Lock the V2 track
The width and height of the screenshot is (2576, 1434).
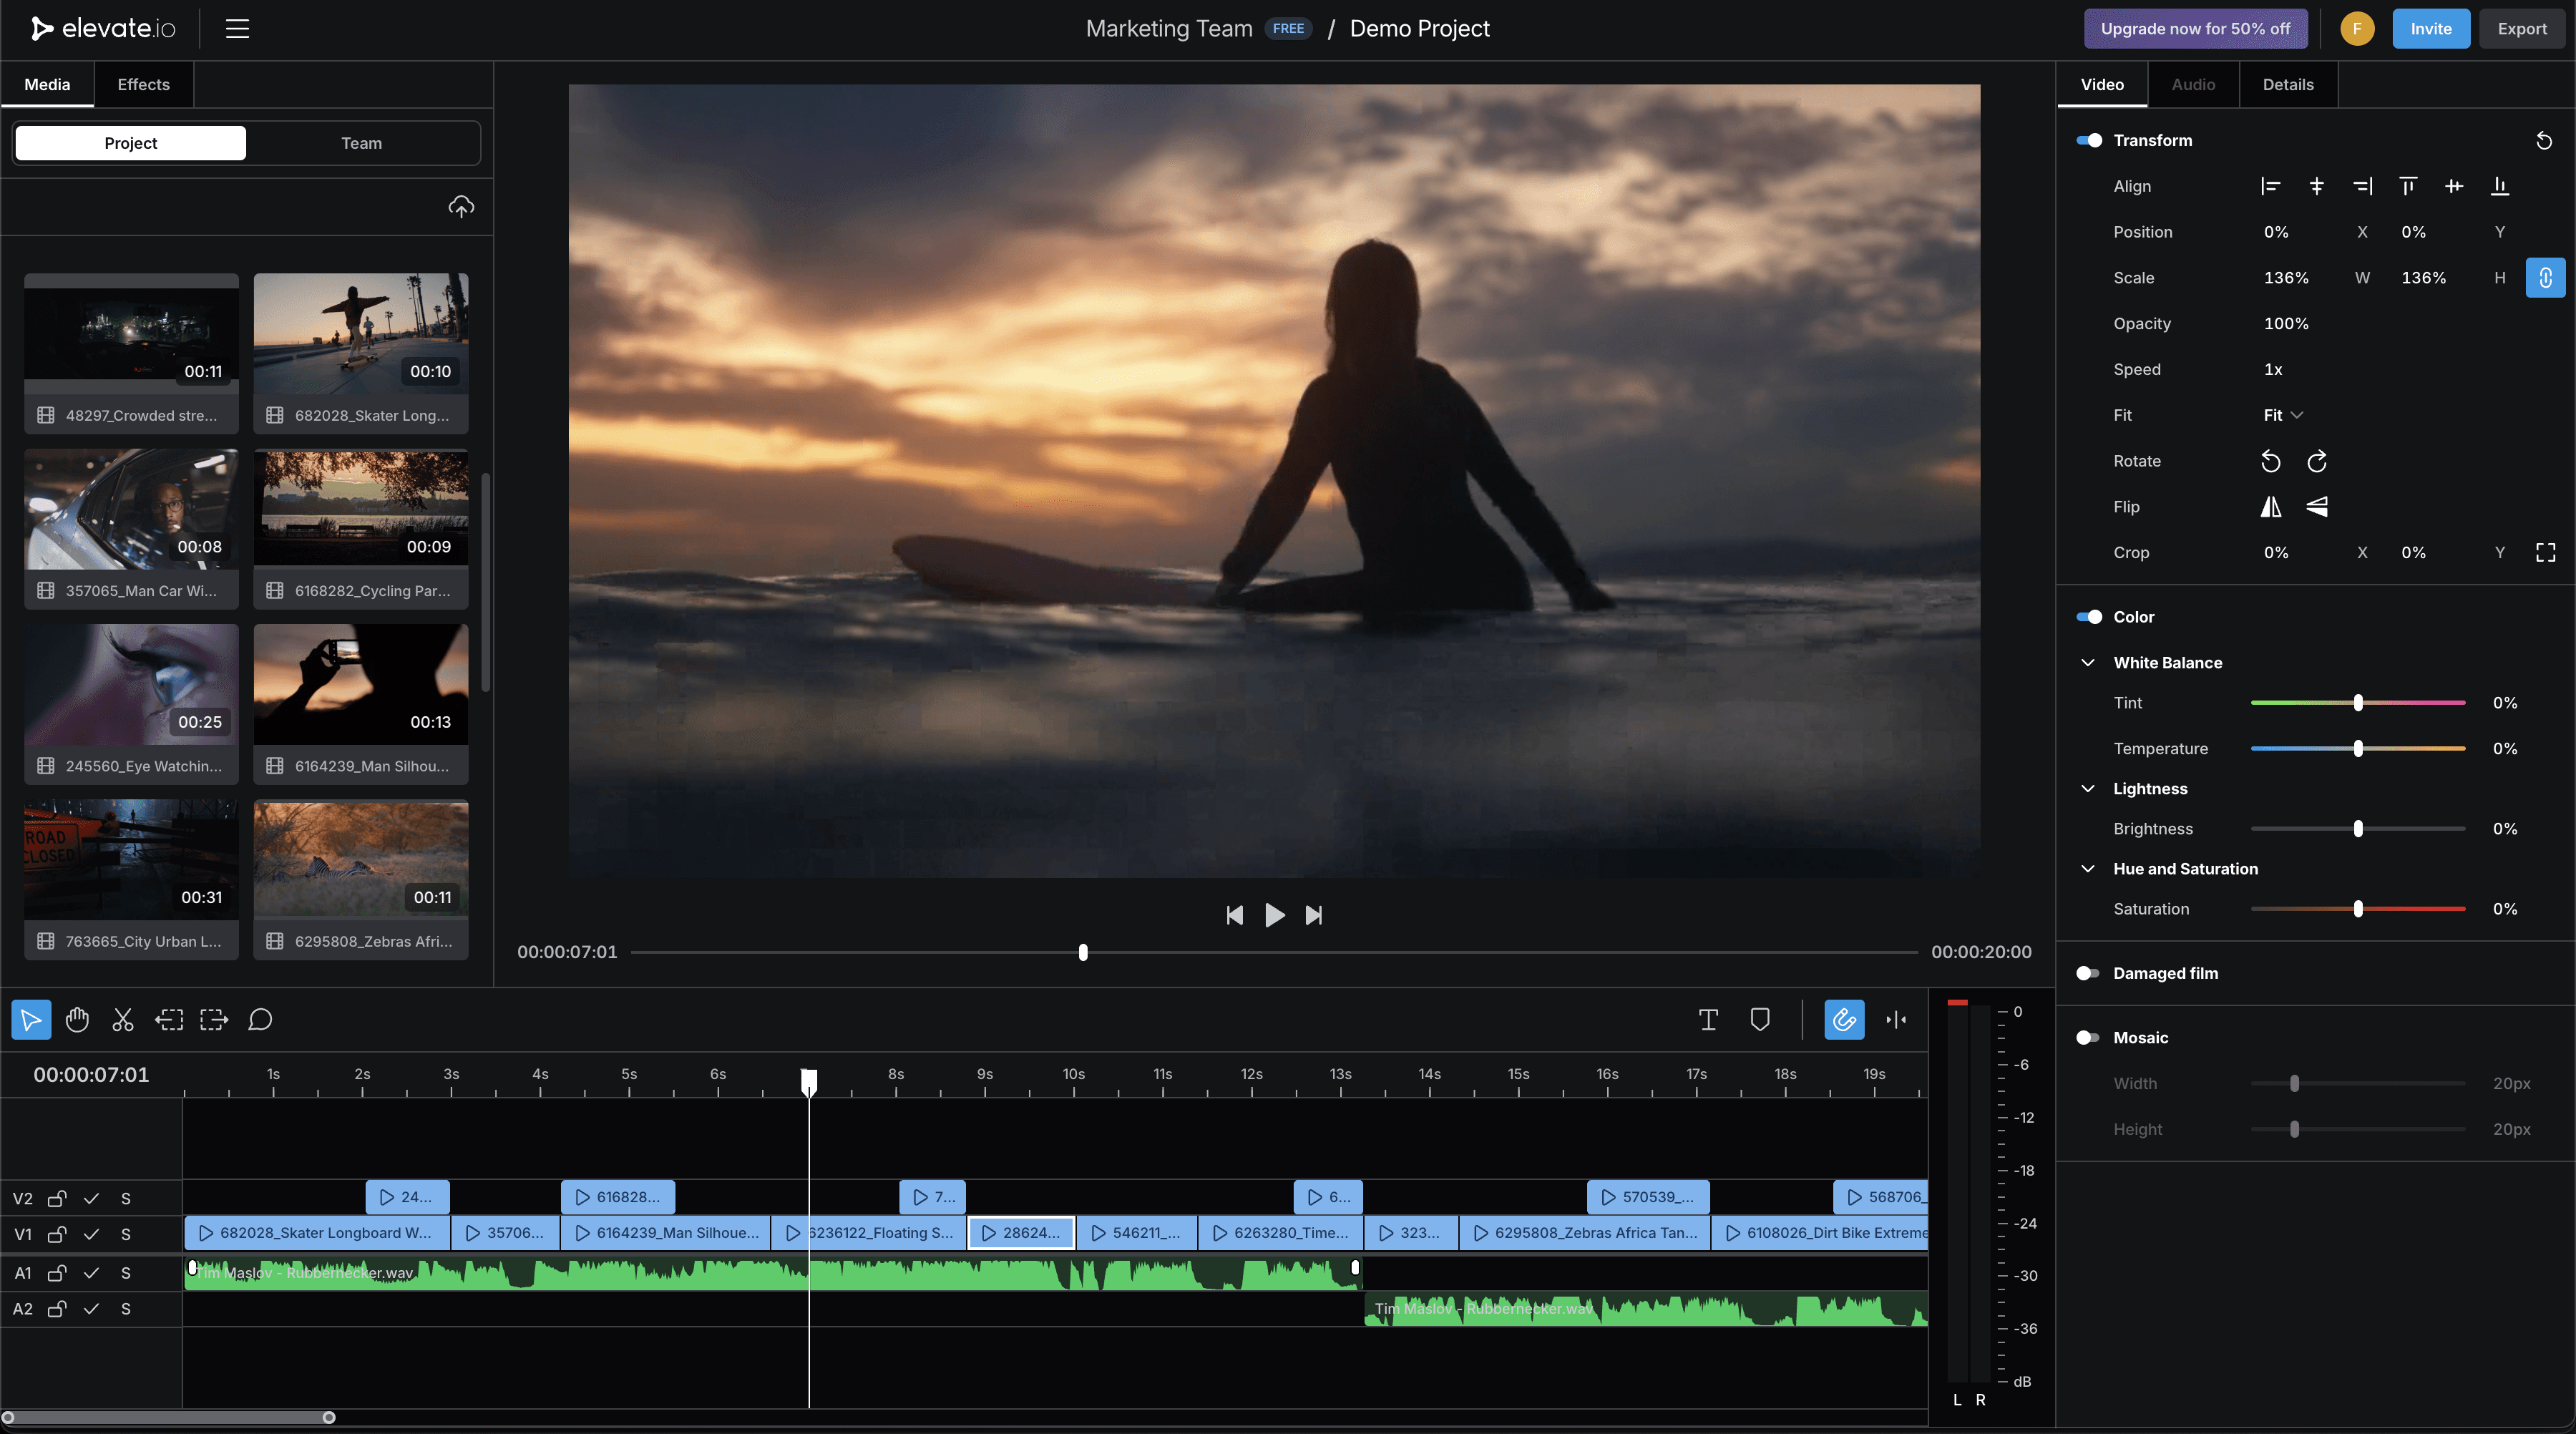(57, 1198)
